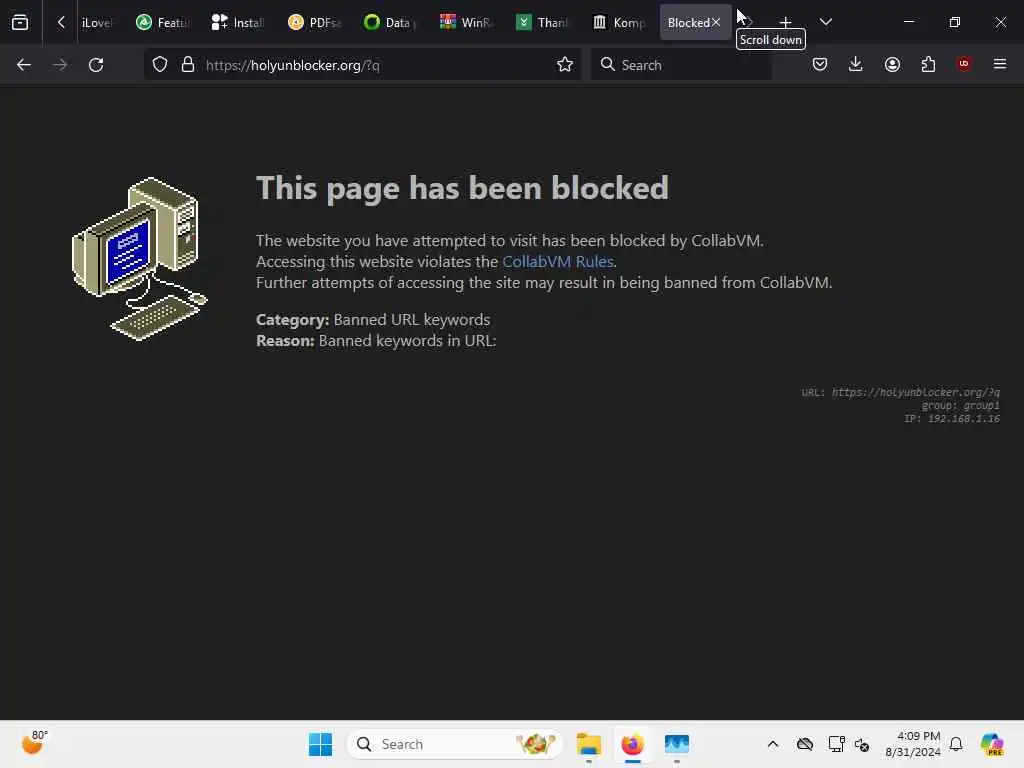Go forward with the forward arrow

59,65
